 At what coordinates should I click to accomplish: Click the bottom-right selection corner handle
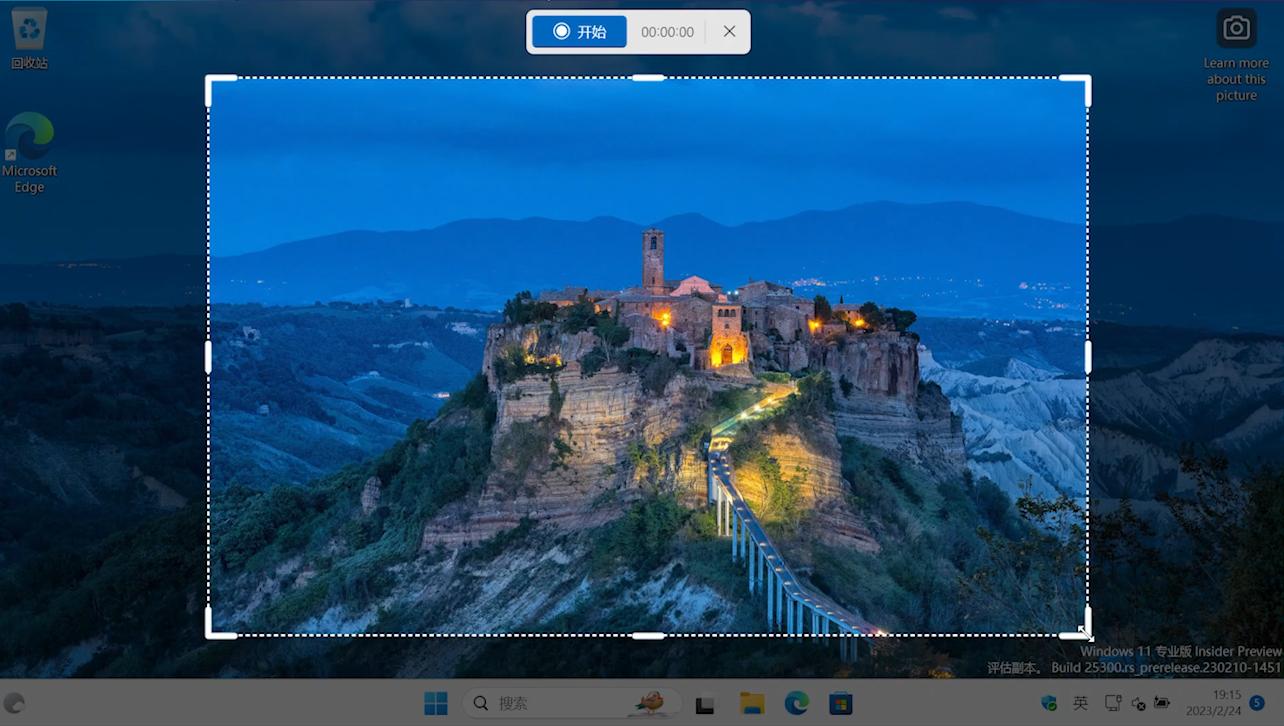click(x=1087, y=634)
